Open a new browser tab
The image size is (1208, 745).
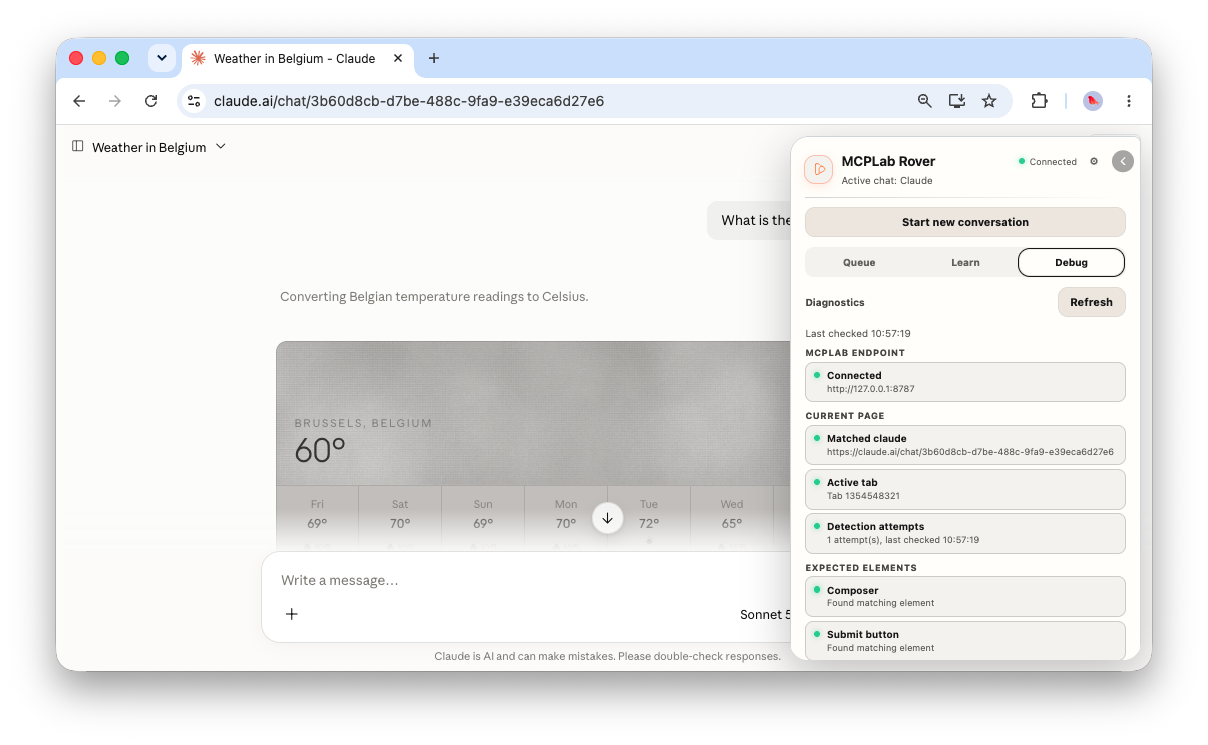434,58
